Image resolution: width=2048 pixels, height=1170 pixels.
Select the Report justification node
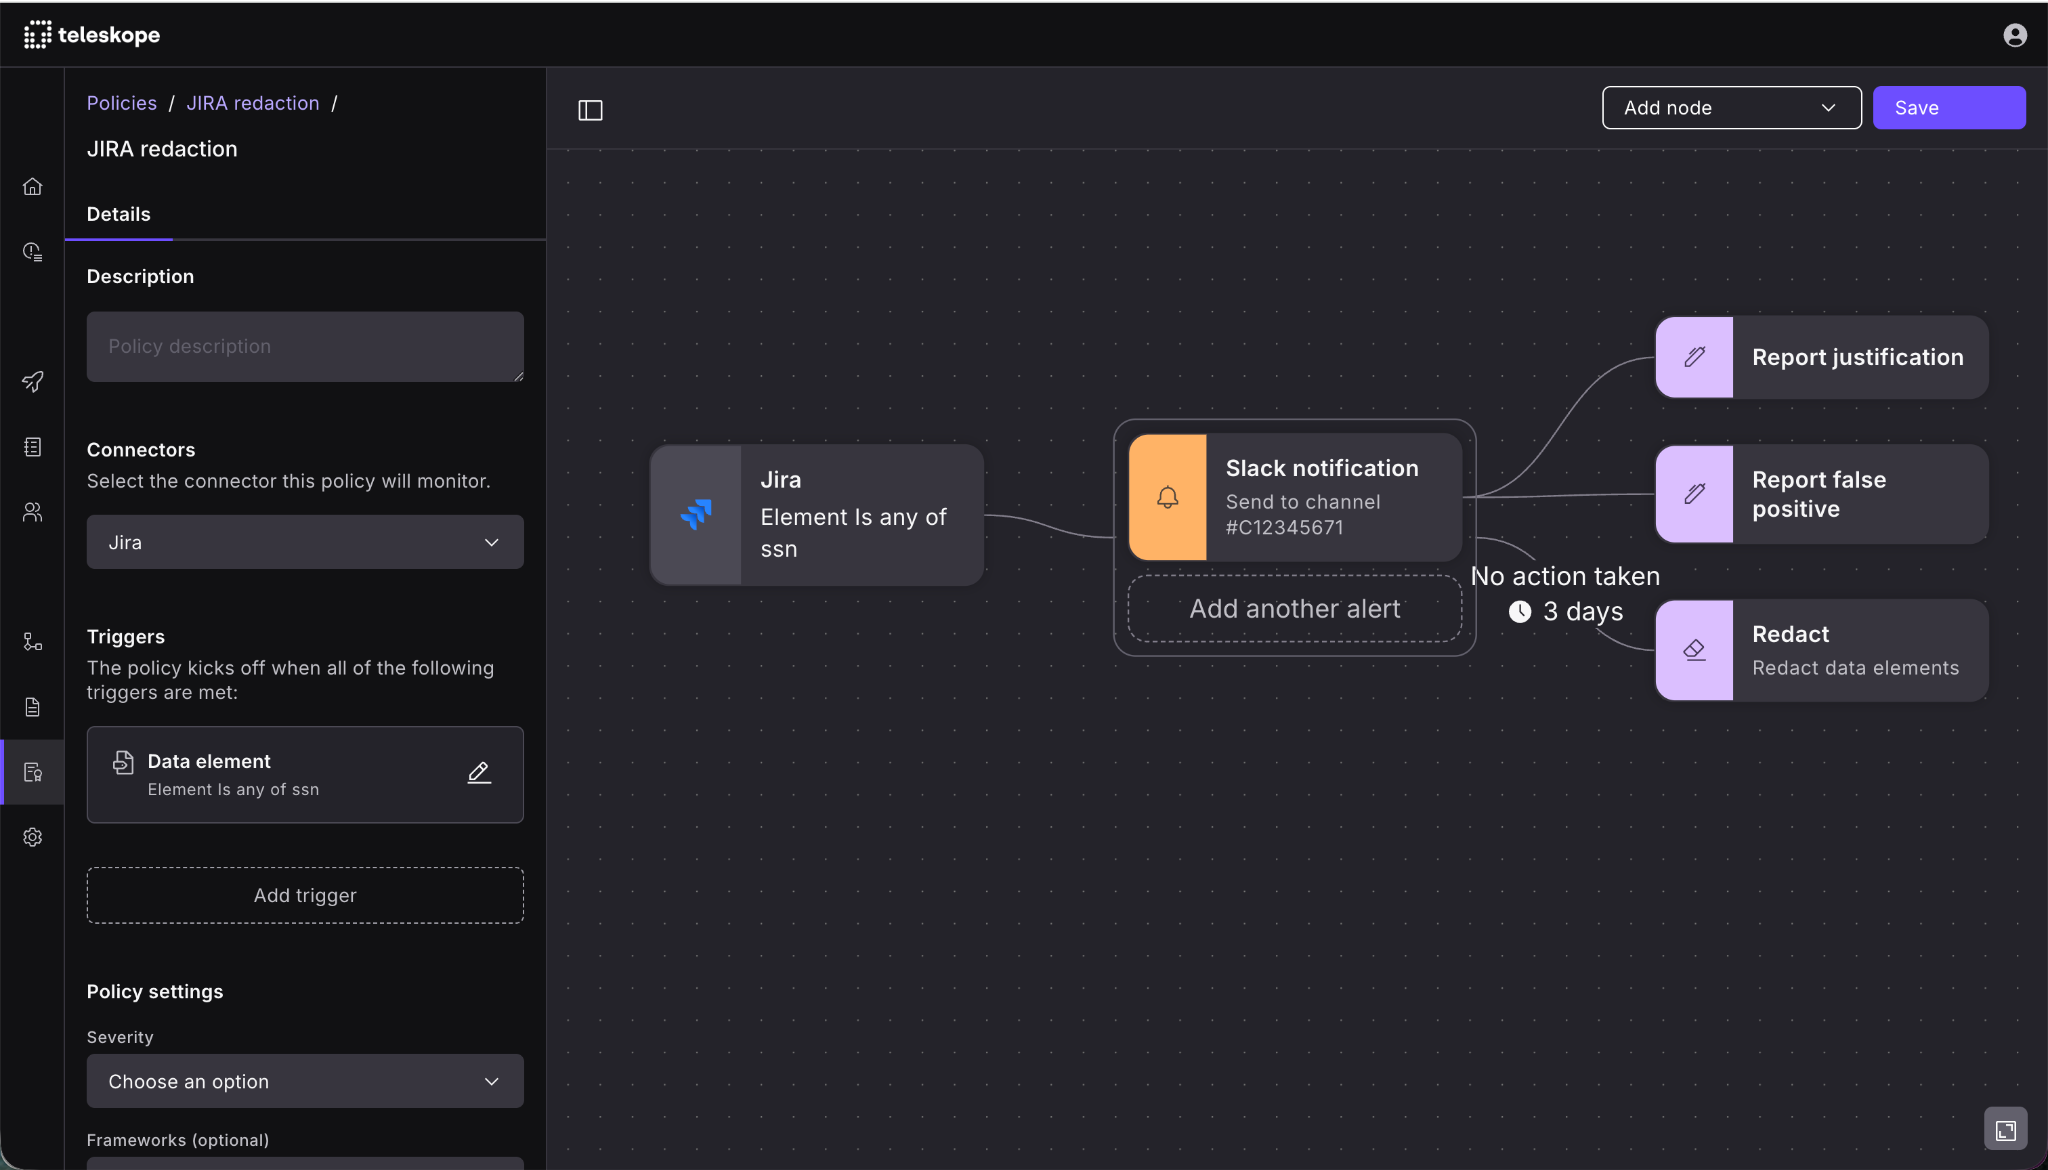coord(1822,357)
